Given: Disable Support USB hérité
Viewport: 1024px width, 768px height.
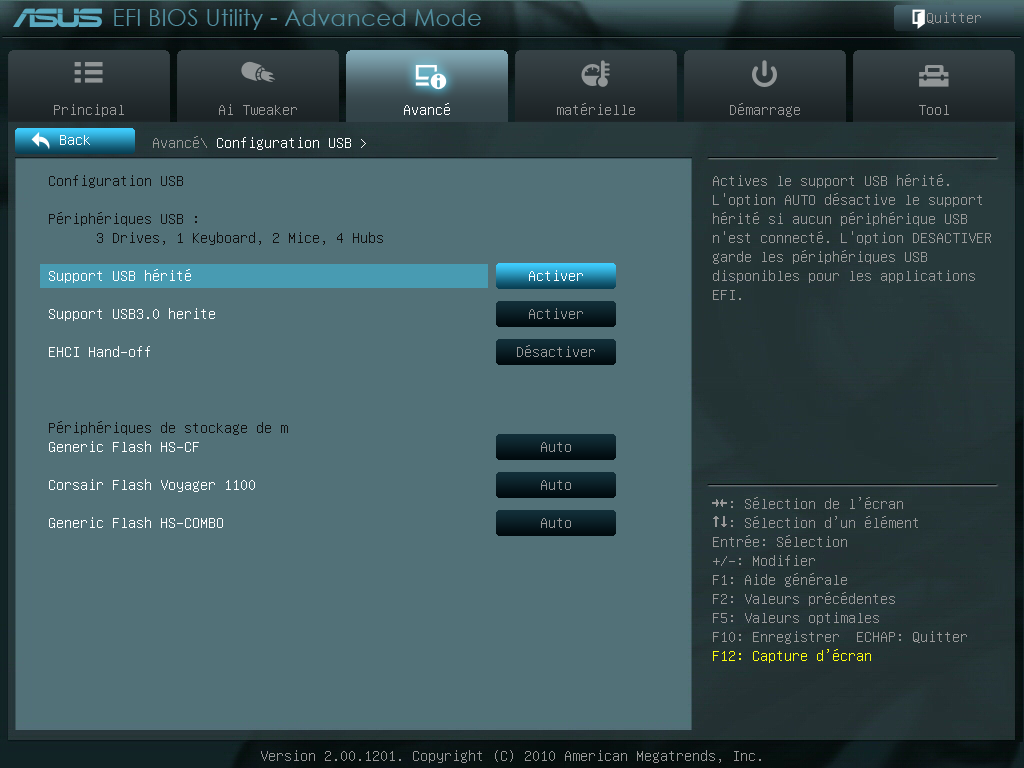Looking at the screenshot, I should coord(555,276).
